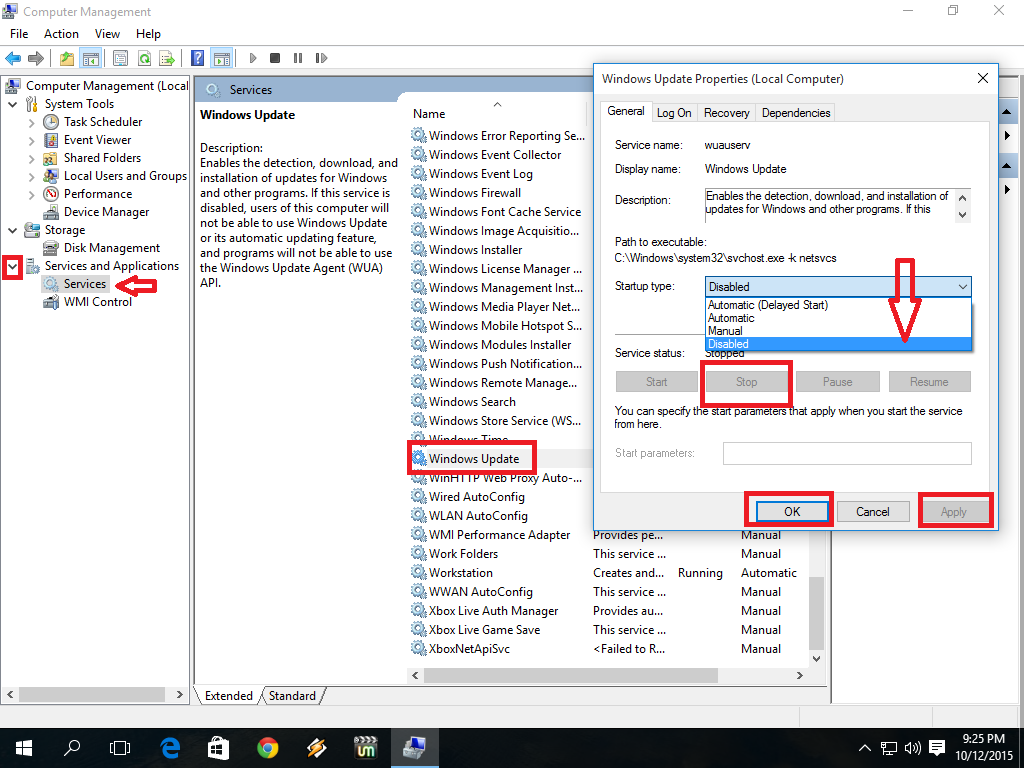Export the services list using the toolbar icon
The height and width of the screenshot is (768, 1024).
[166, 58]
